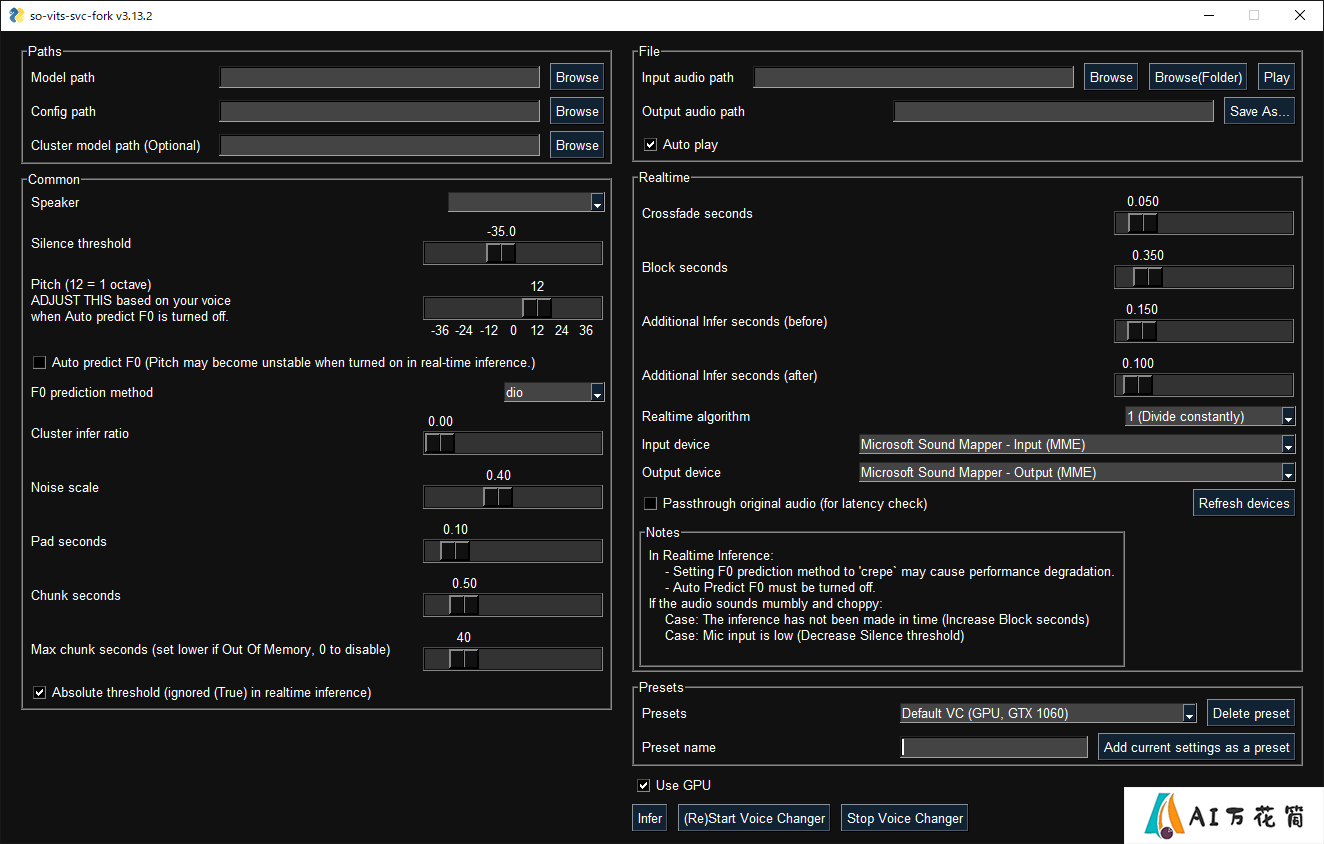This screenshot has width=1324, height=844.
Task: Disable the Use GPU checkbox
Action: (644, 786)
